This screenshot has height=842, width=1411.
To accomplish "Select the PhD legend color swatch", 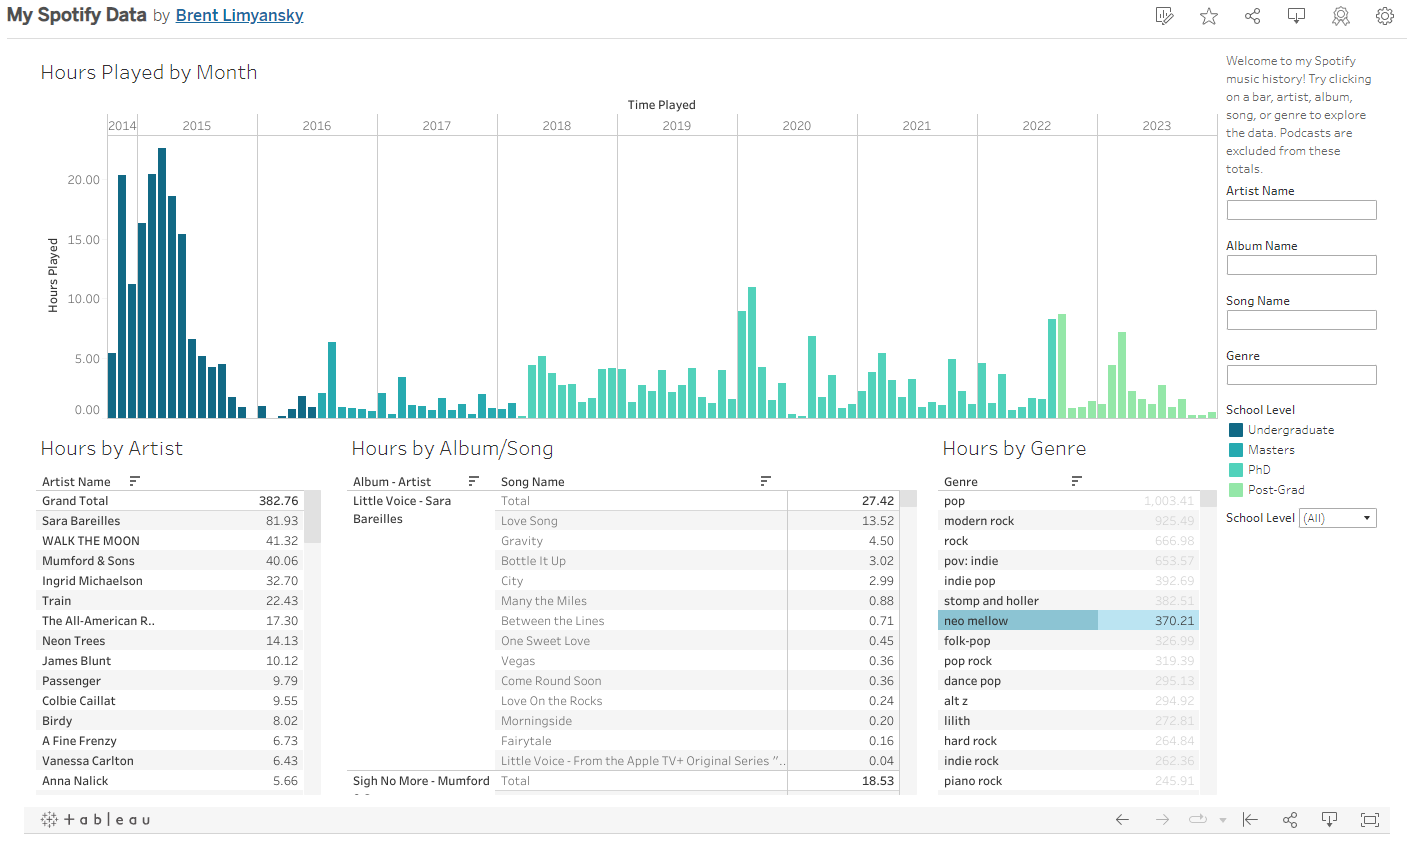I will pyautogui.click(x=1235, y=470).
